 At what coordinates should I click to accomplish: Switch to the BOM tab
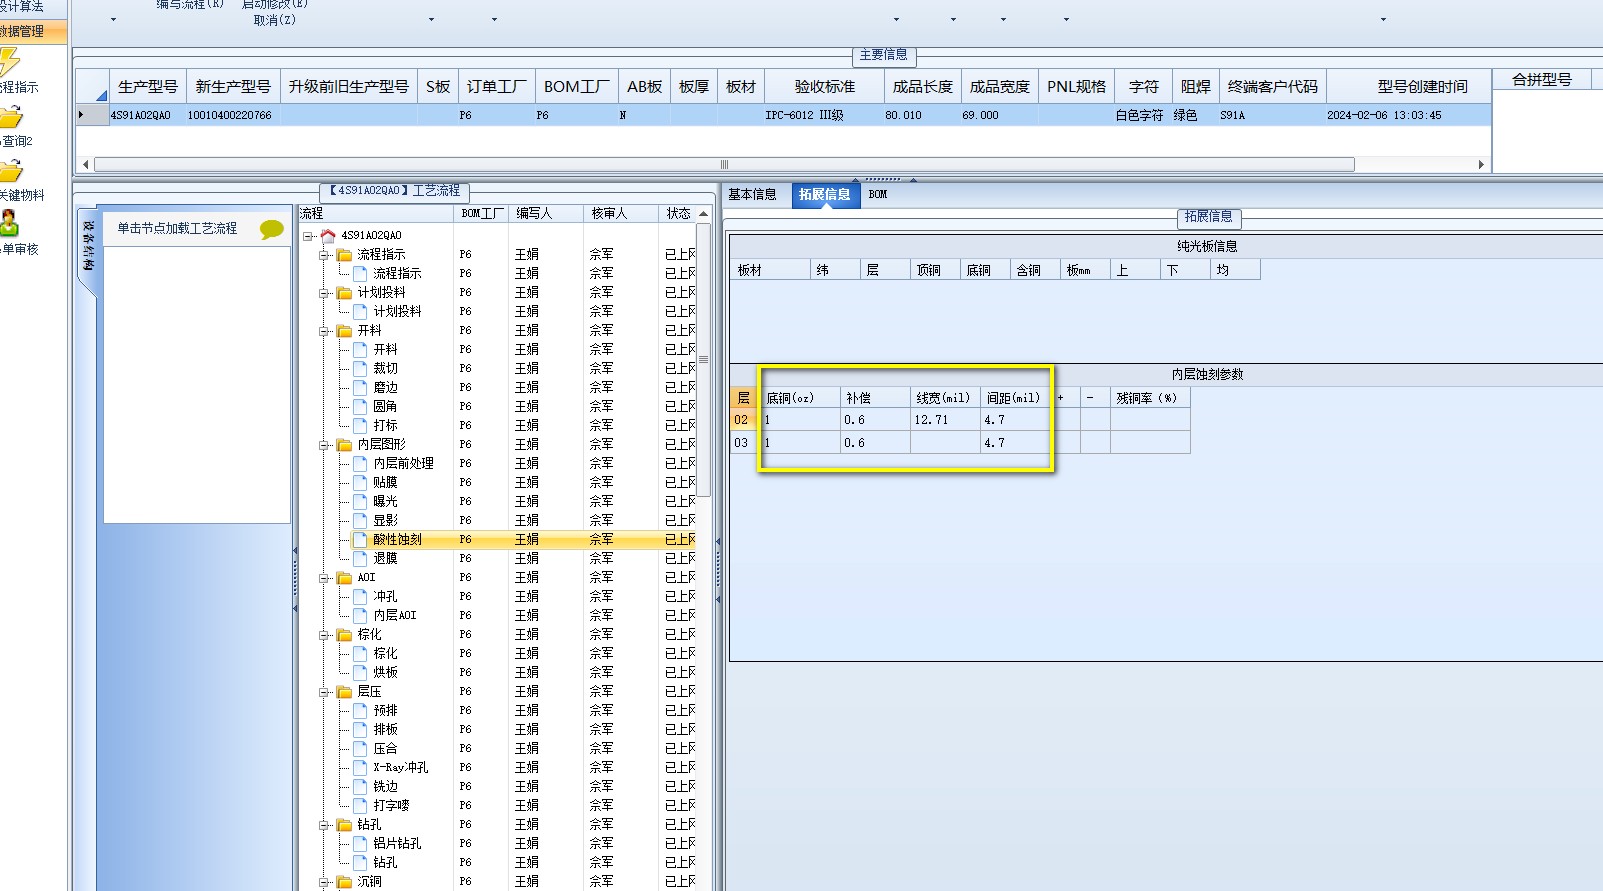click(878, 195)
